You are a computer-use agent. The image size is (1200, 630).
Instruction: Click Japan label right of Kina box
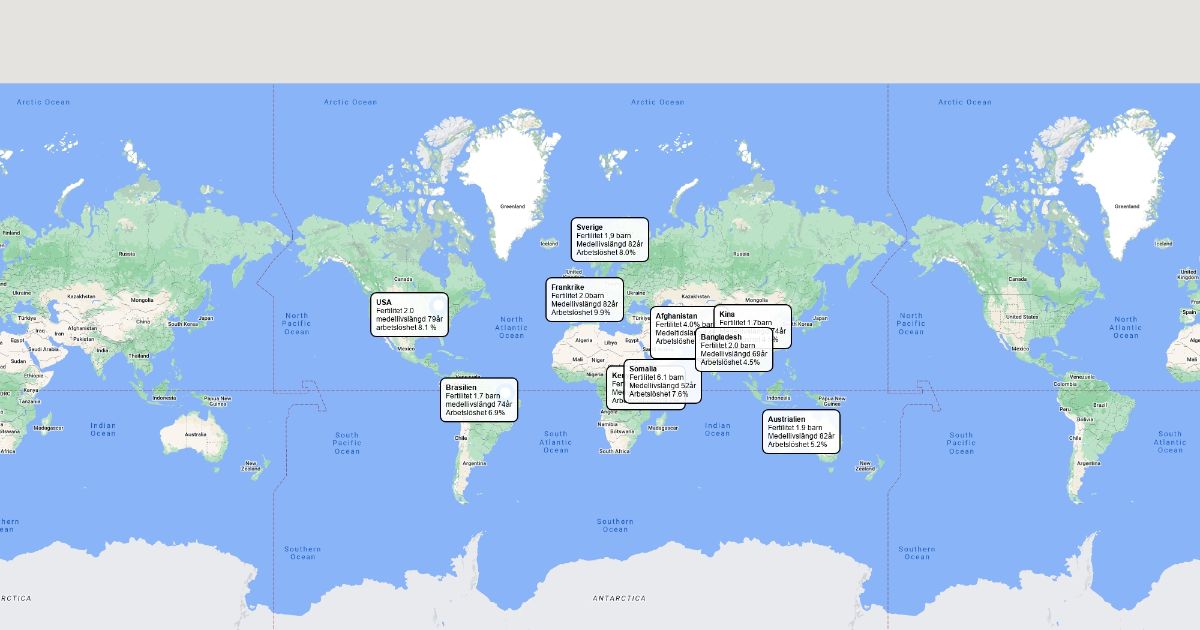[820, 319]
